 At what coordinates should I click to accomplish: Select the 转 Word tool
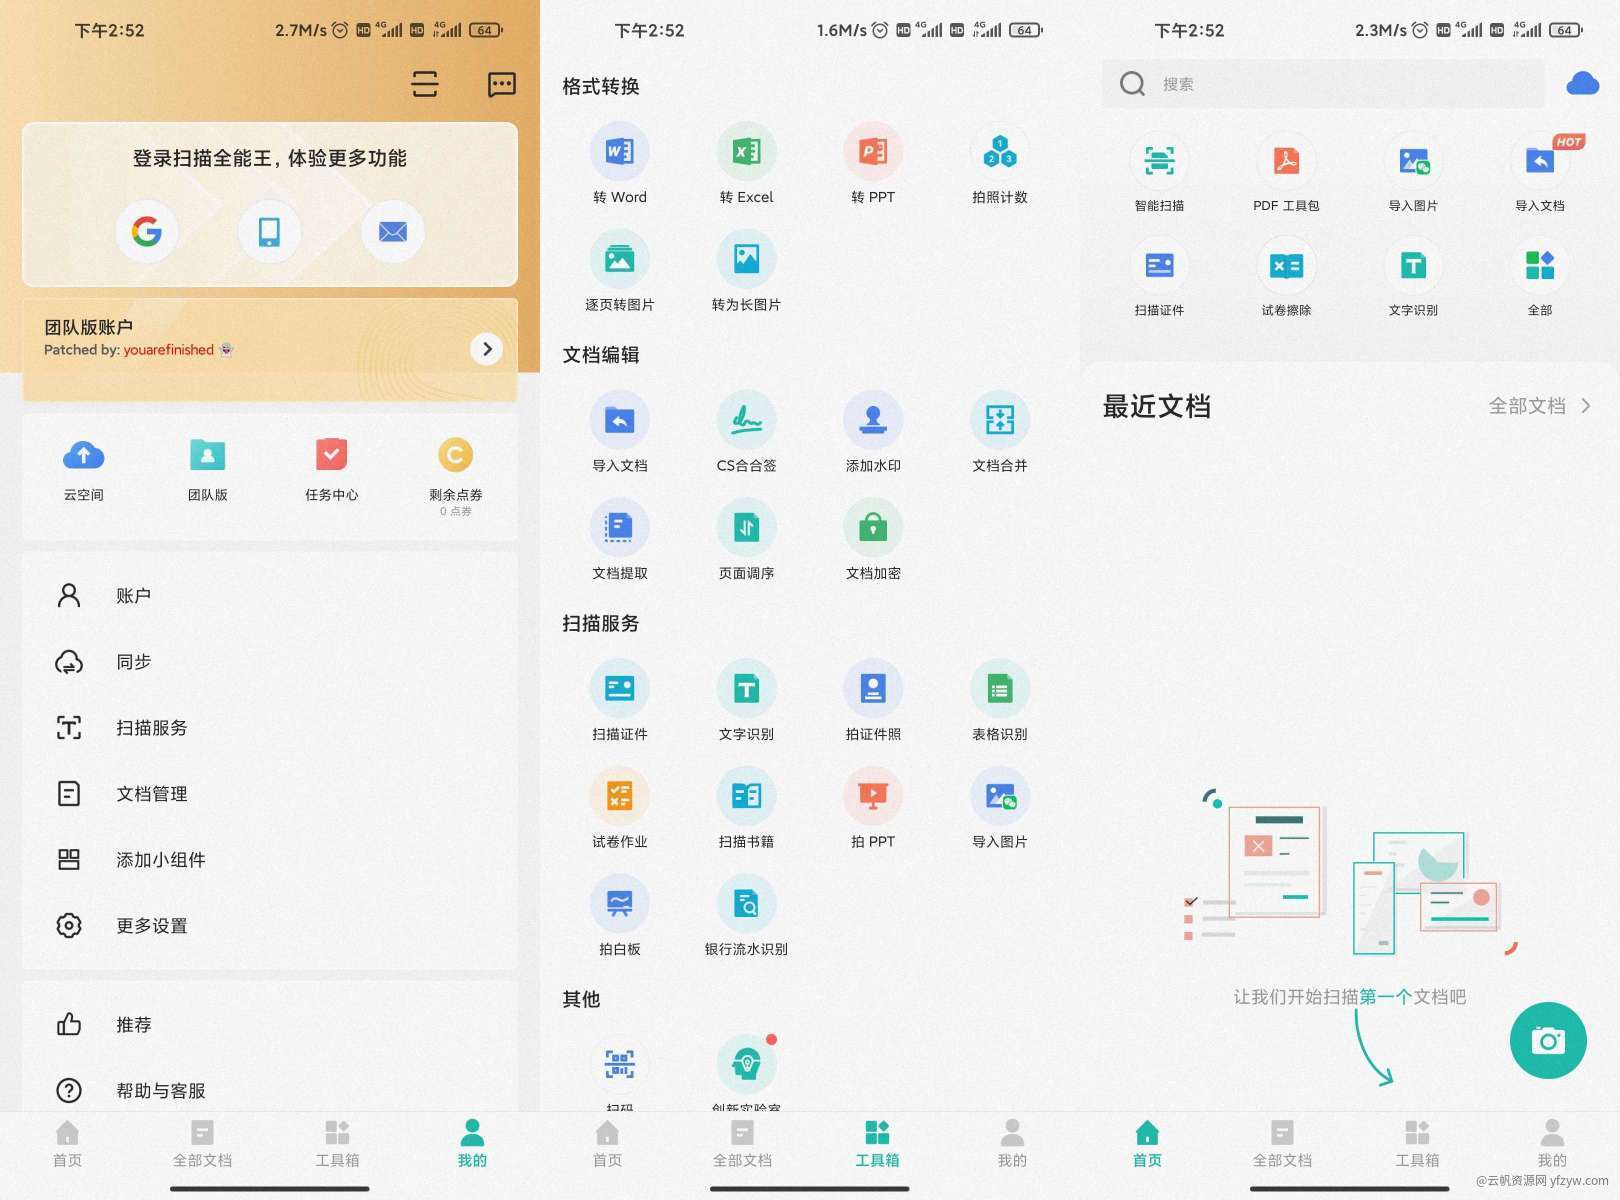[x=620, y=163]
